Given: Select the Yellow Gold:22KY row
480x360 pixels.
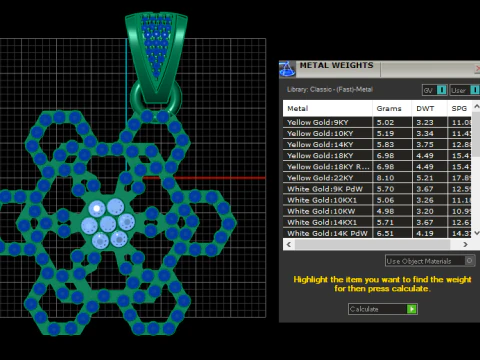Looking at the screenshot, I should [377, 178].
